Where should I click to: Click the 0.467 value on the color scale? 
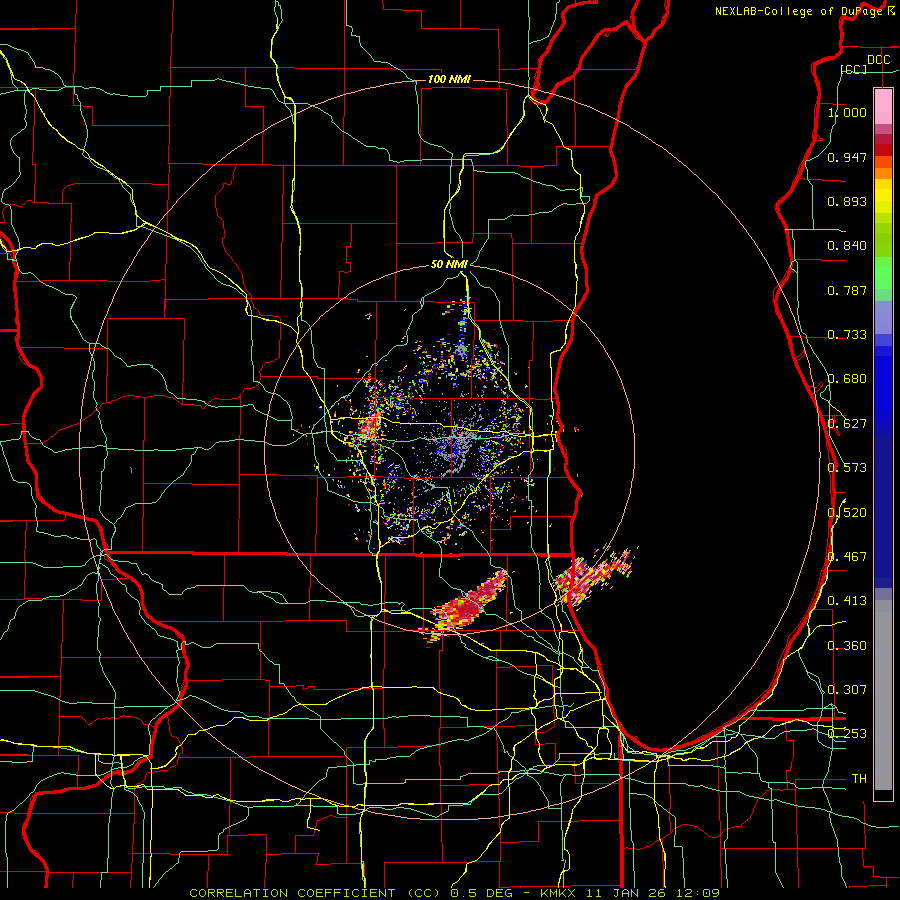[x=847, y=557]
